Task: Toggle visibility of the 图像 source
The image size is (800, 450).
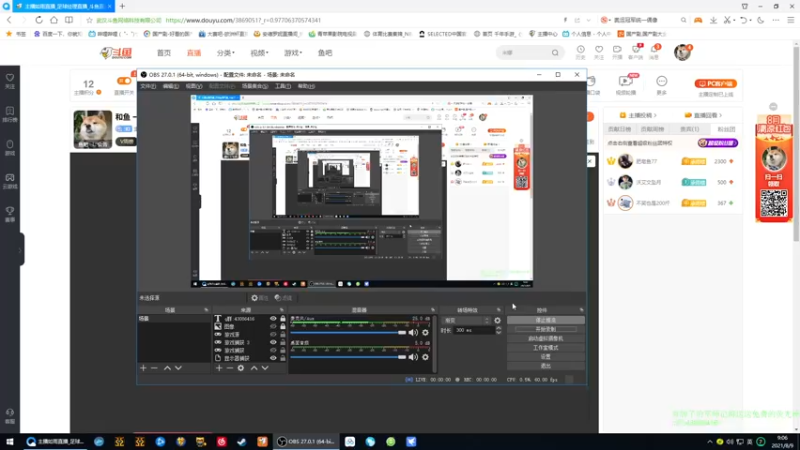Action: (273, 327)
